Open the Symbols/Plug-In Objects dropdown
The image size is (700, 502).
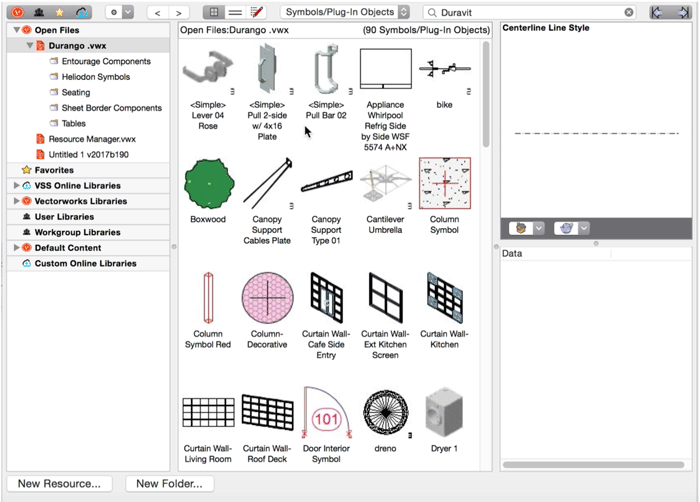pos(345,12)
